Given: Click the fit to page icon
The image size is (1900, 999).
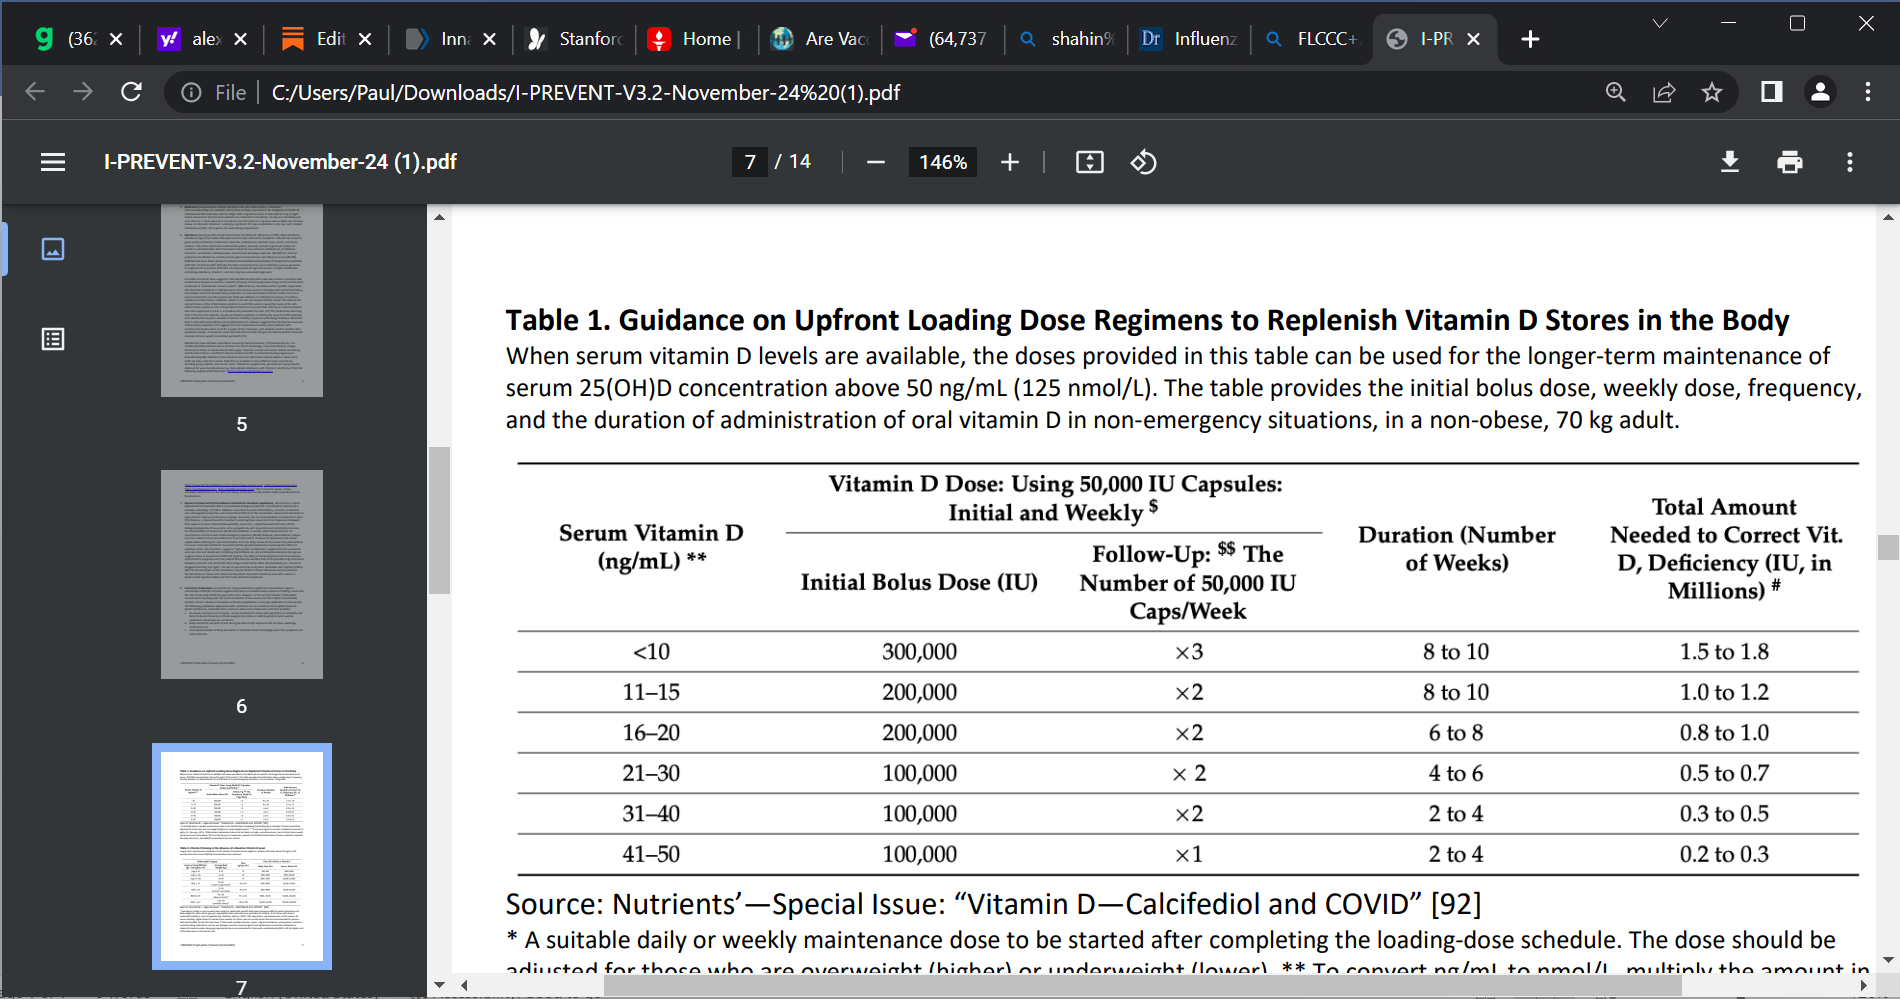Looking at the screenshot, I should tap(1090, 162).
